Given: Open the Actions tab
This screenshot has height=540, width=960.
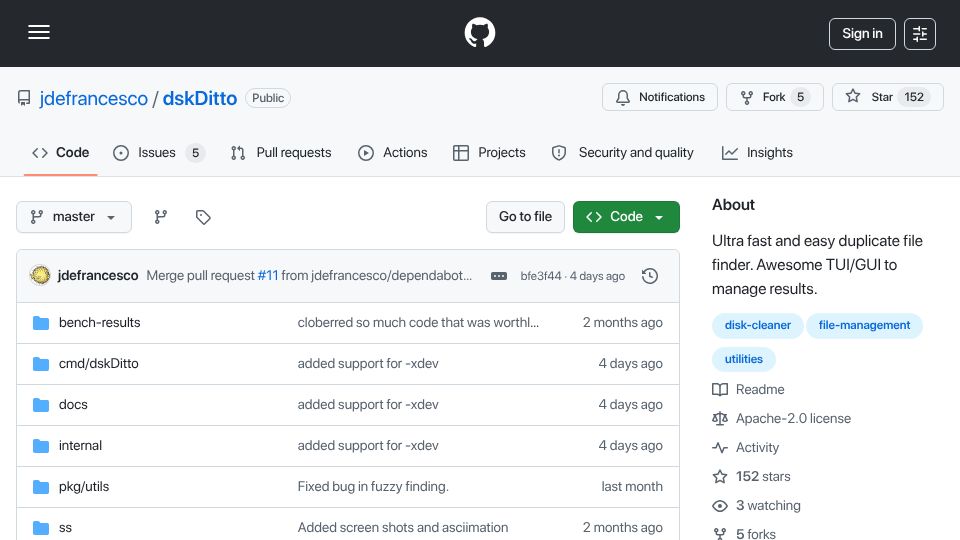Looking at the screenshot, I should click(392, 153).
